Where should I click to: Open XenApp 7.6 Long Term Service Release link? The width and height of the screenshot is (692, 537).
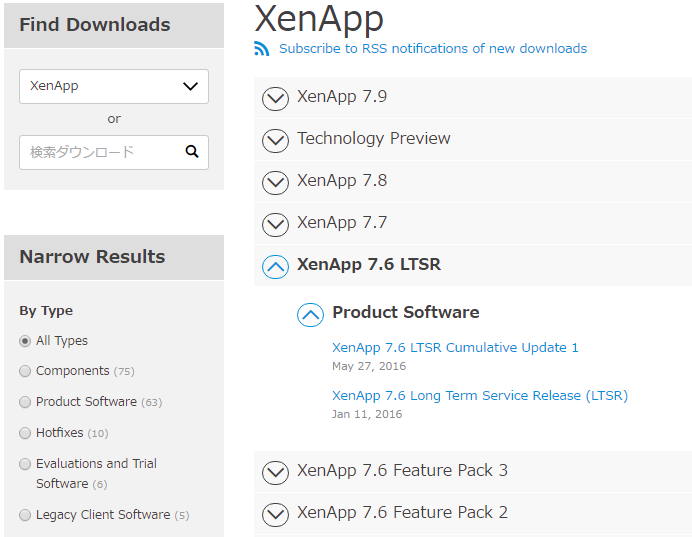click(x=480, y=396)
